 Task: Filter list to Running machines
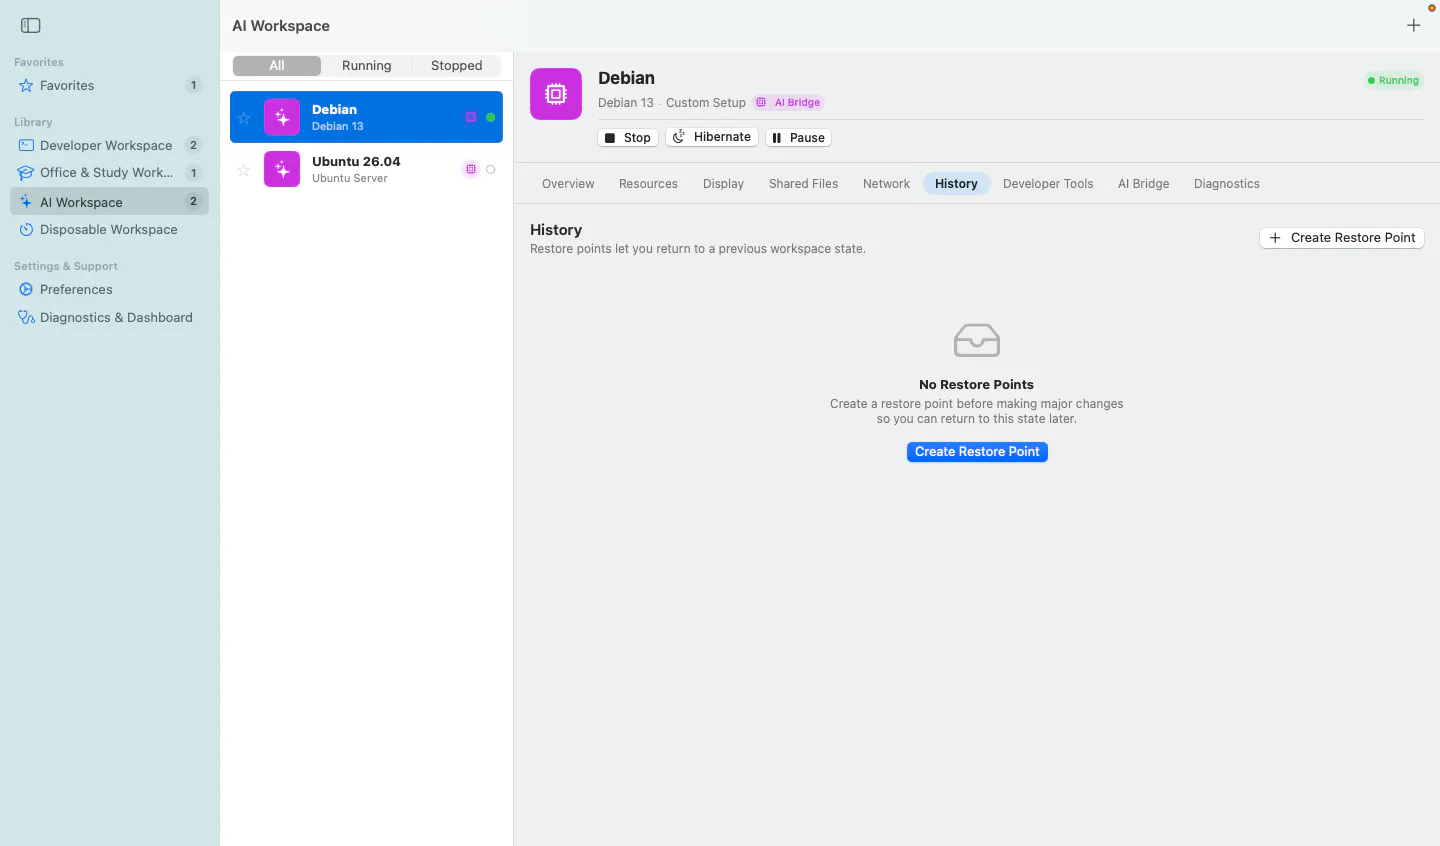tap(367, 66)
